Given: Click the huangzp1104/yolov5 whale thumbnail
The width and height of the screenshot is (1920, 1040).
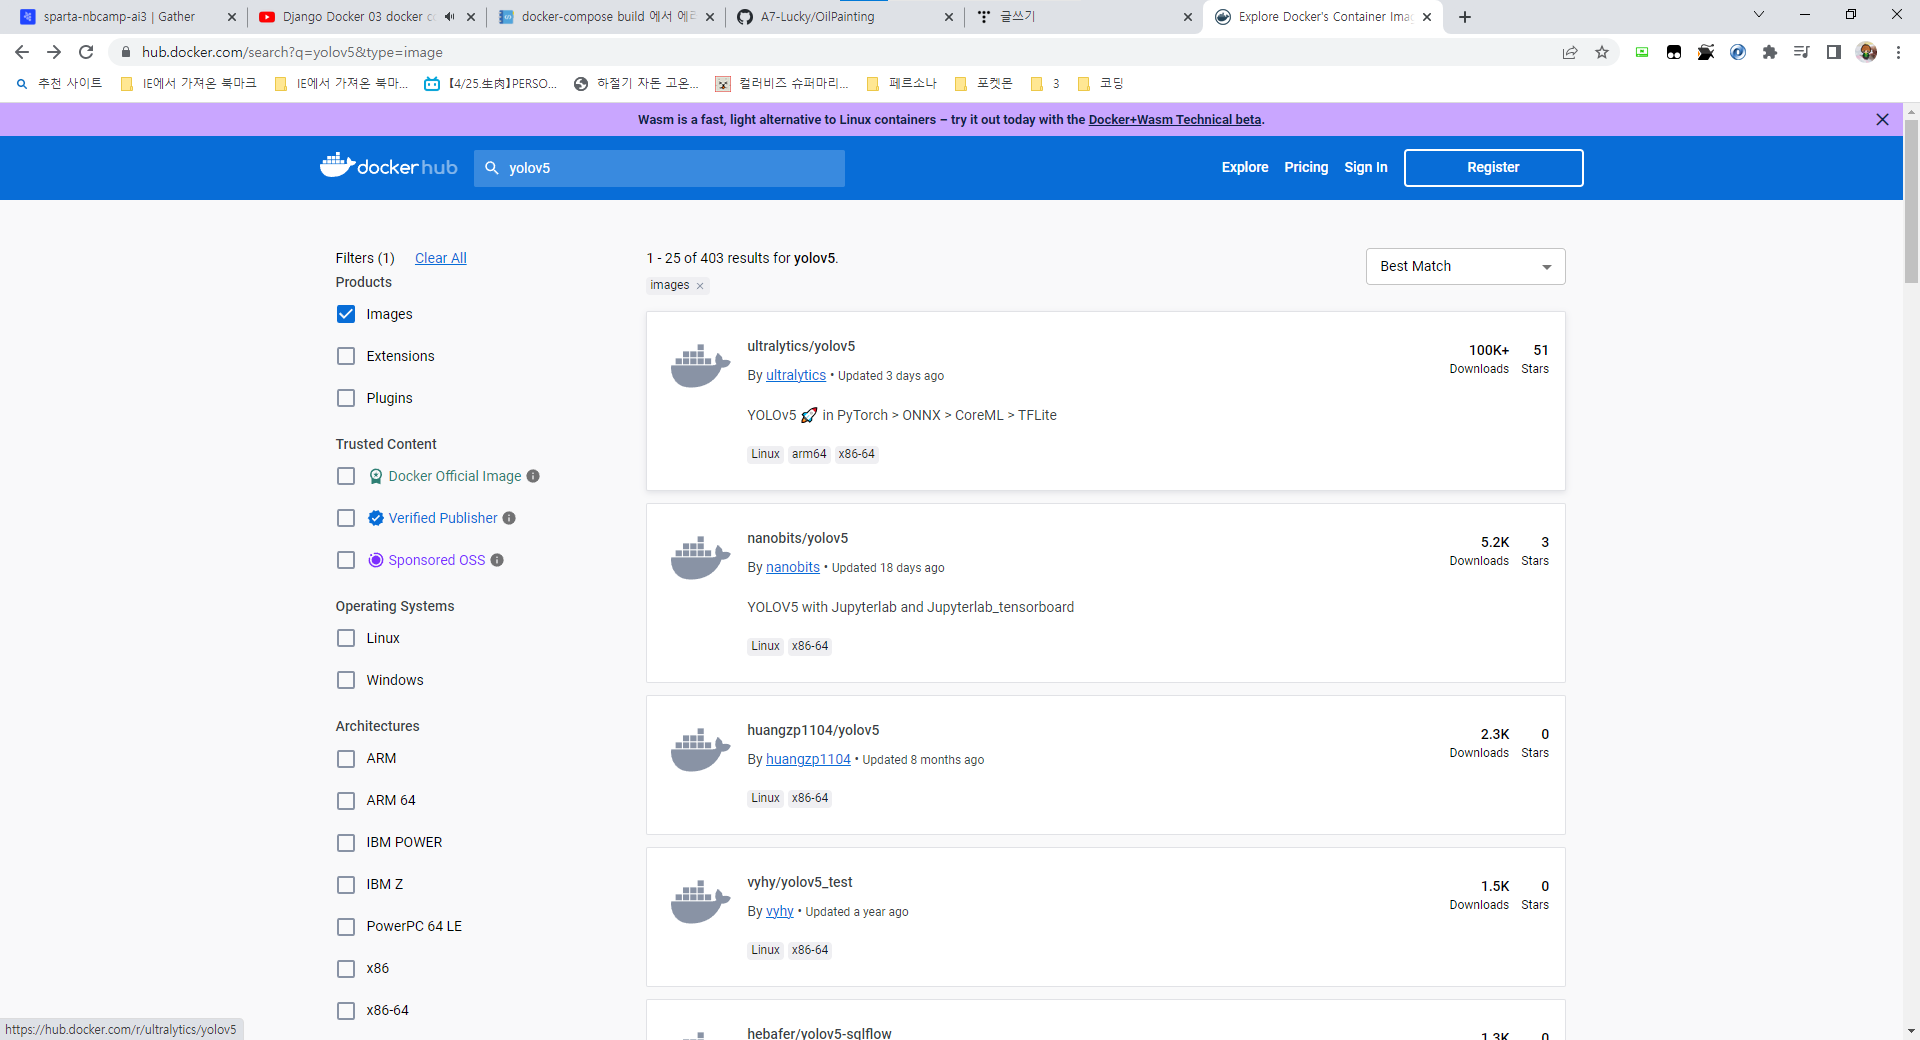Looking at the screenshot, I should tap(700, 750).
